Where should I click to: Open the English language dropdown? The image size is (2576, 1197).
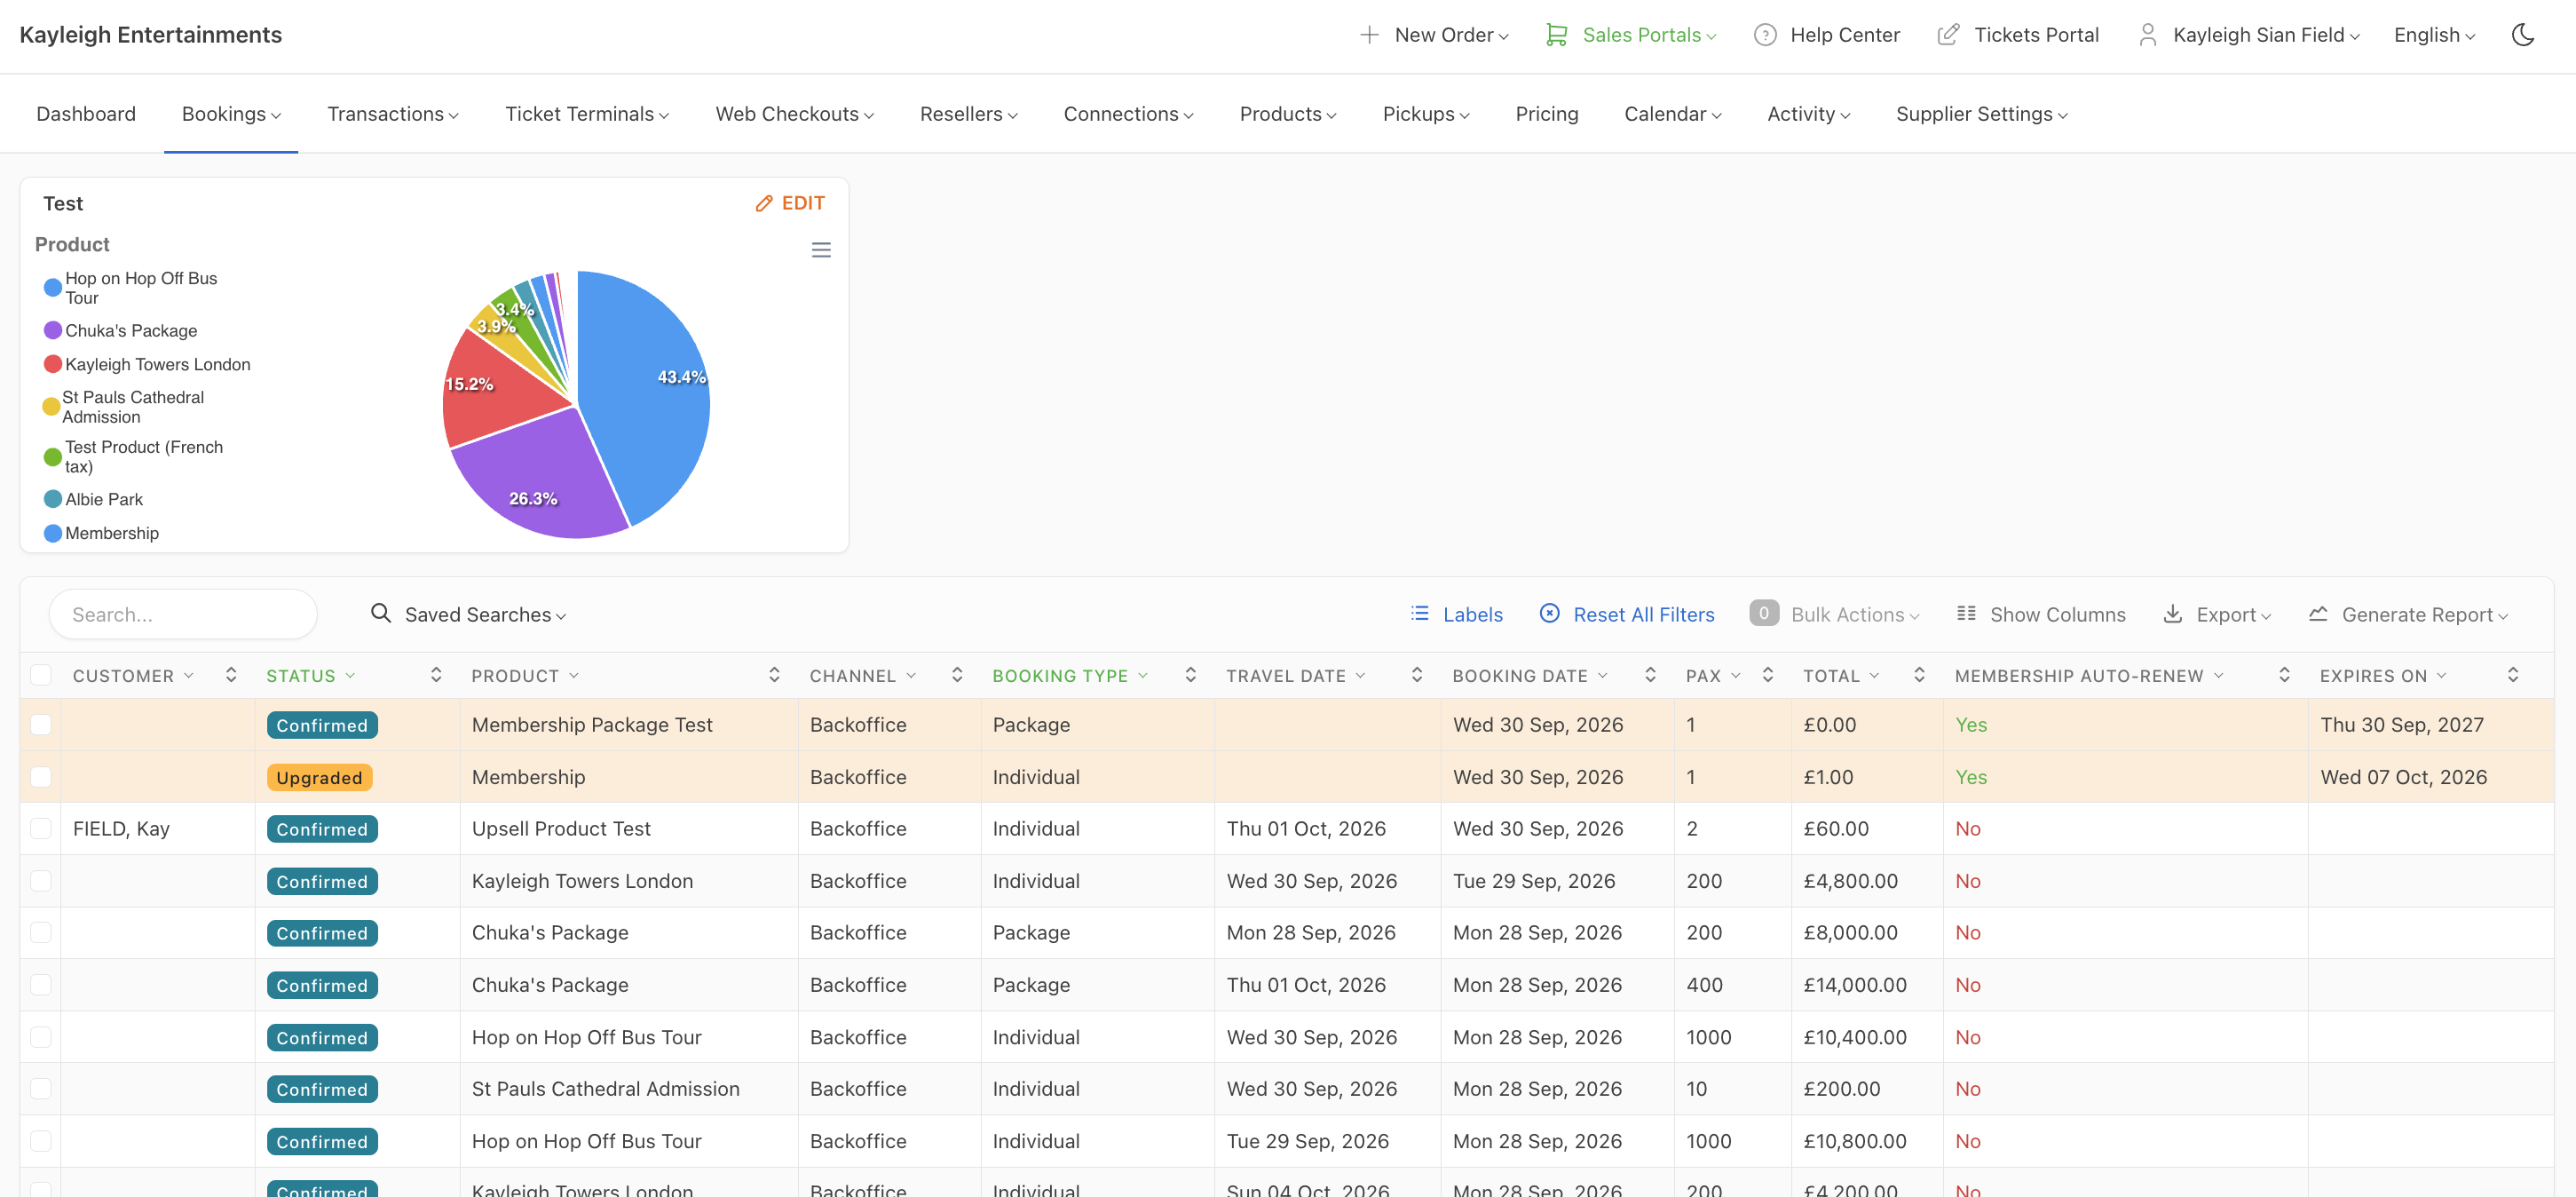tap(2434, 35)
